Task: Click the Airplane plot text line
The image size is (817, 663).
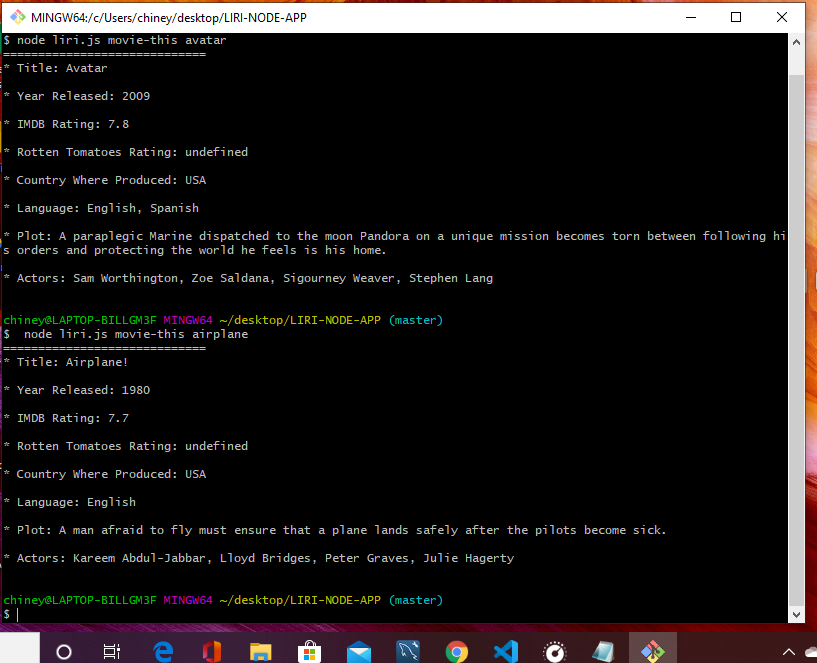Action: (335, 530)
